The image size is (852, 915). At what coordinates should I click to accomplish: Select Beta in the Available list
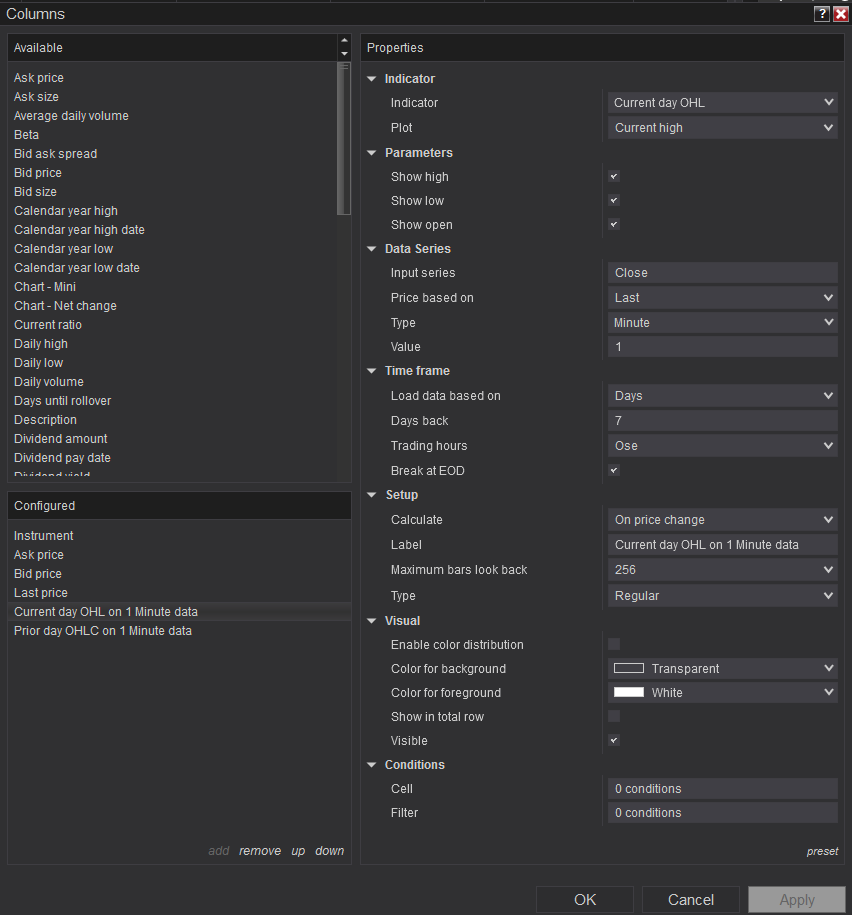[x=27, y=135]
